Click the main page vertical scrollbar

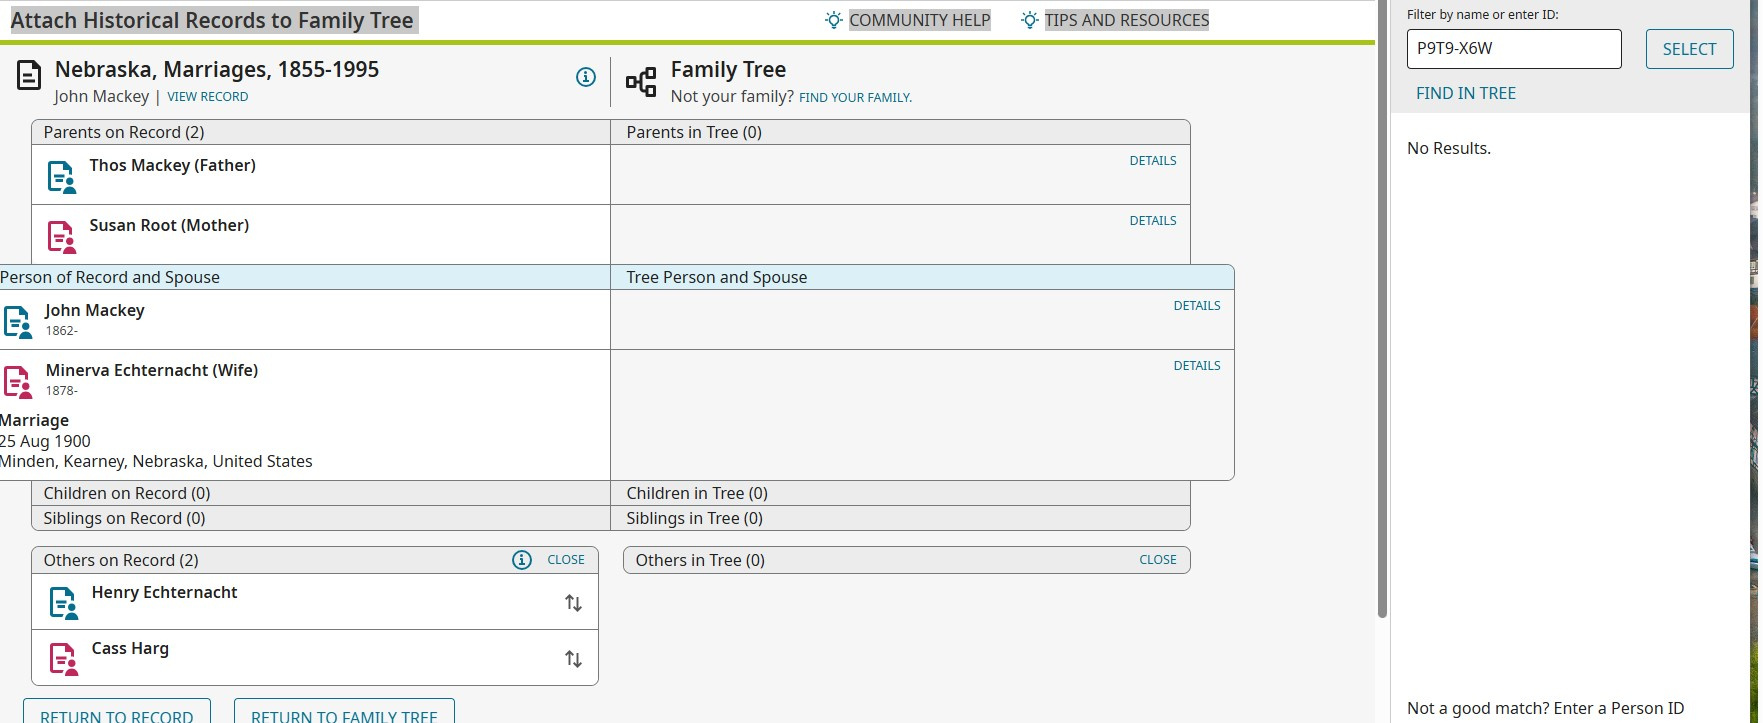pyautogui.click(x=1382, y=310)
